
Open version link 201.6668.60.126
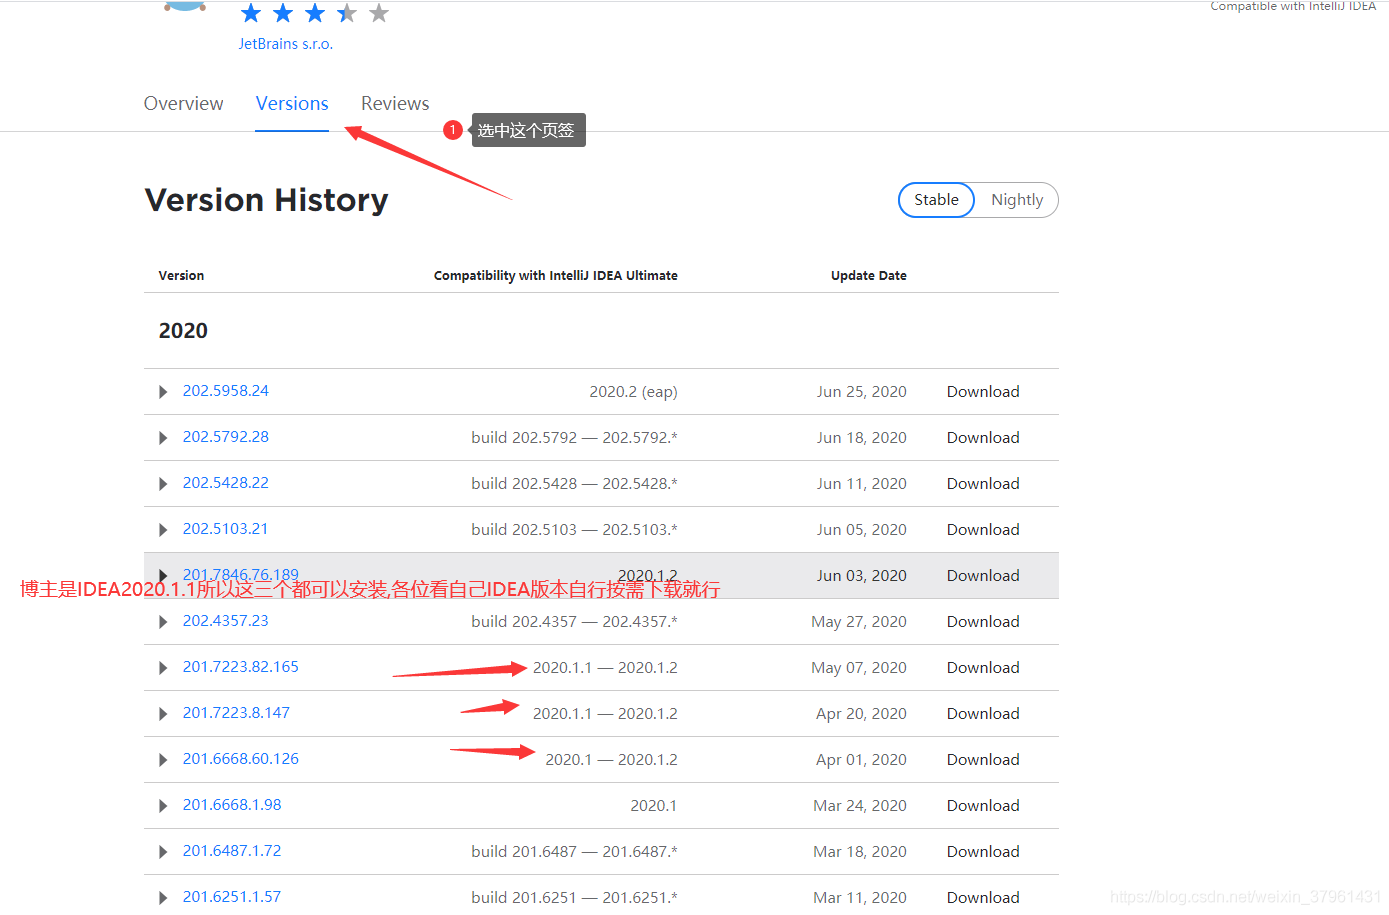point(241,759)
